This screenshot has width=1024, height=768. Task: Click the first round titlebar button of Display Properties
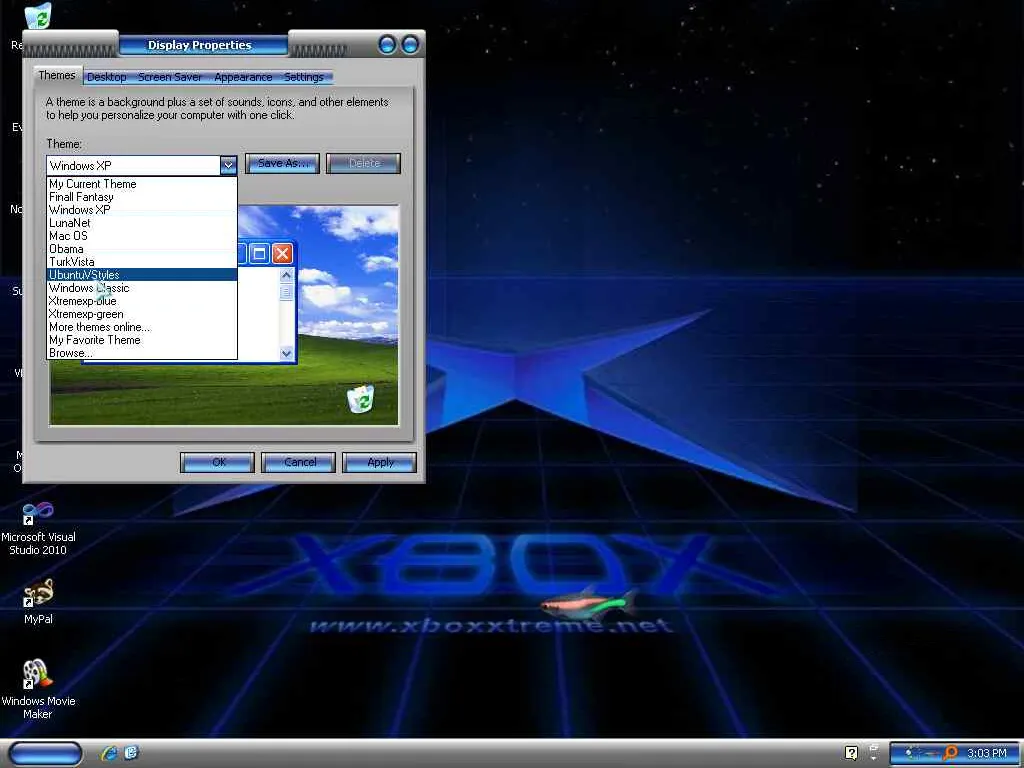click(387, 44)
